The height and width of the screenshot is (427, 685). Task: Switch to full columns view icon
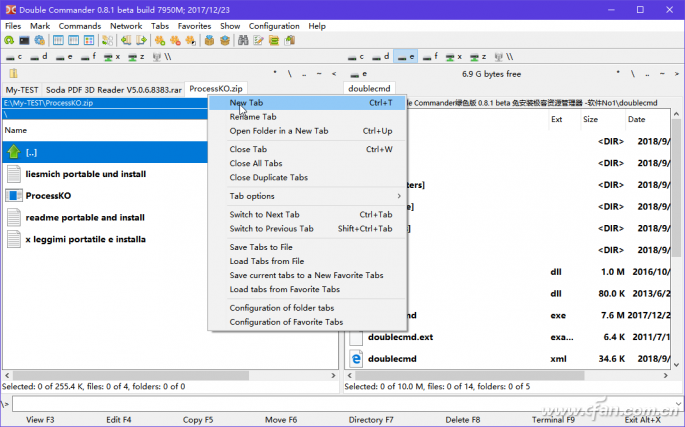click(x=73, y=41)
